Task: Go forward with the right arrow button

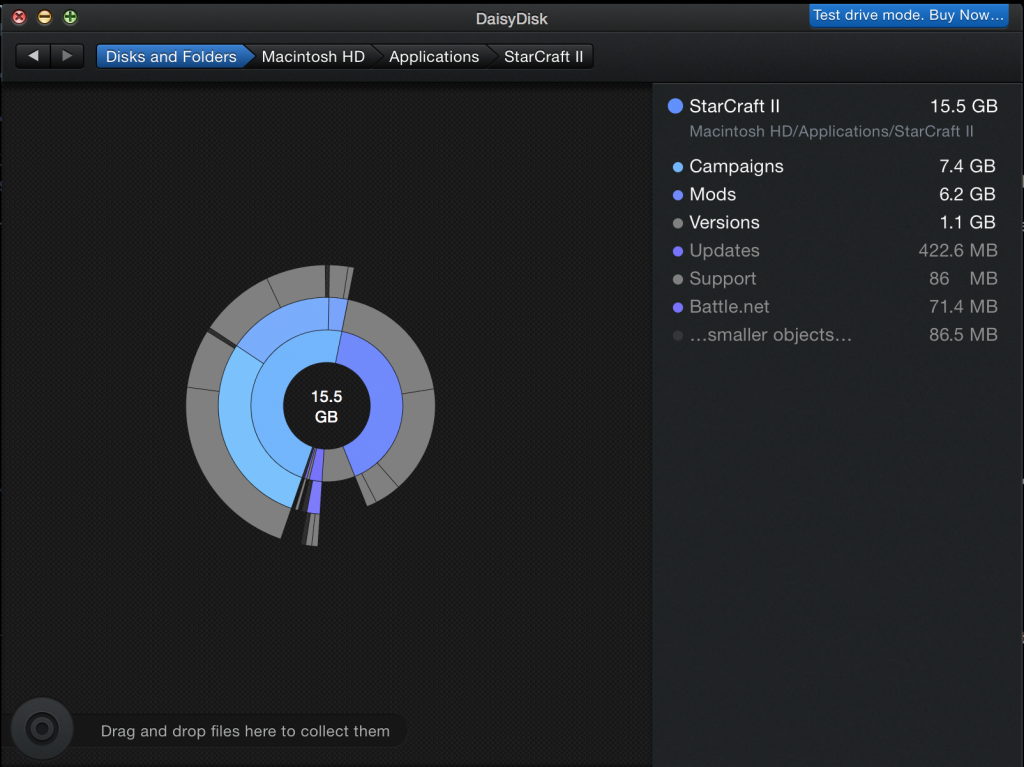Action: (x=67, y=56)
